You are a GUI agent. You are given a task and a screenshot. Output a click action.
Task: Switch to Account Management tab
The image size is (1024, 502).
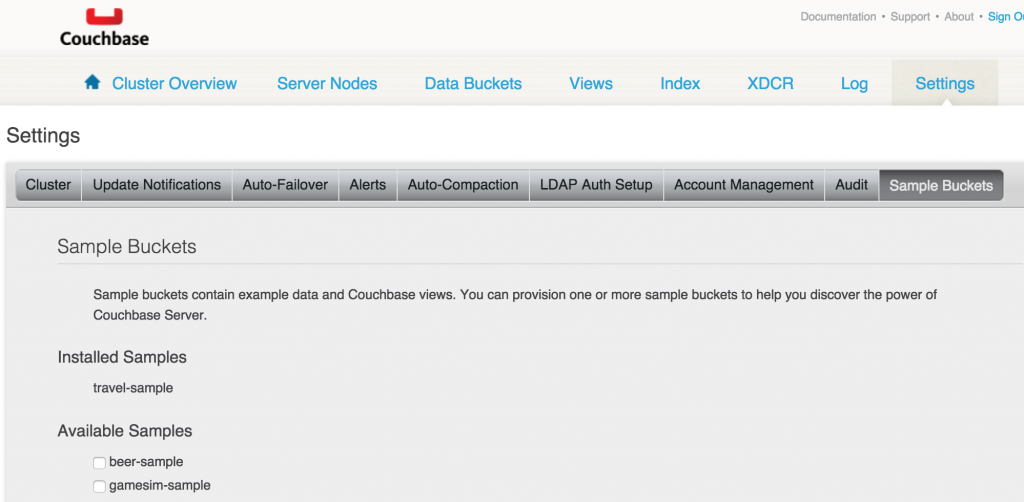click(744, 185)
